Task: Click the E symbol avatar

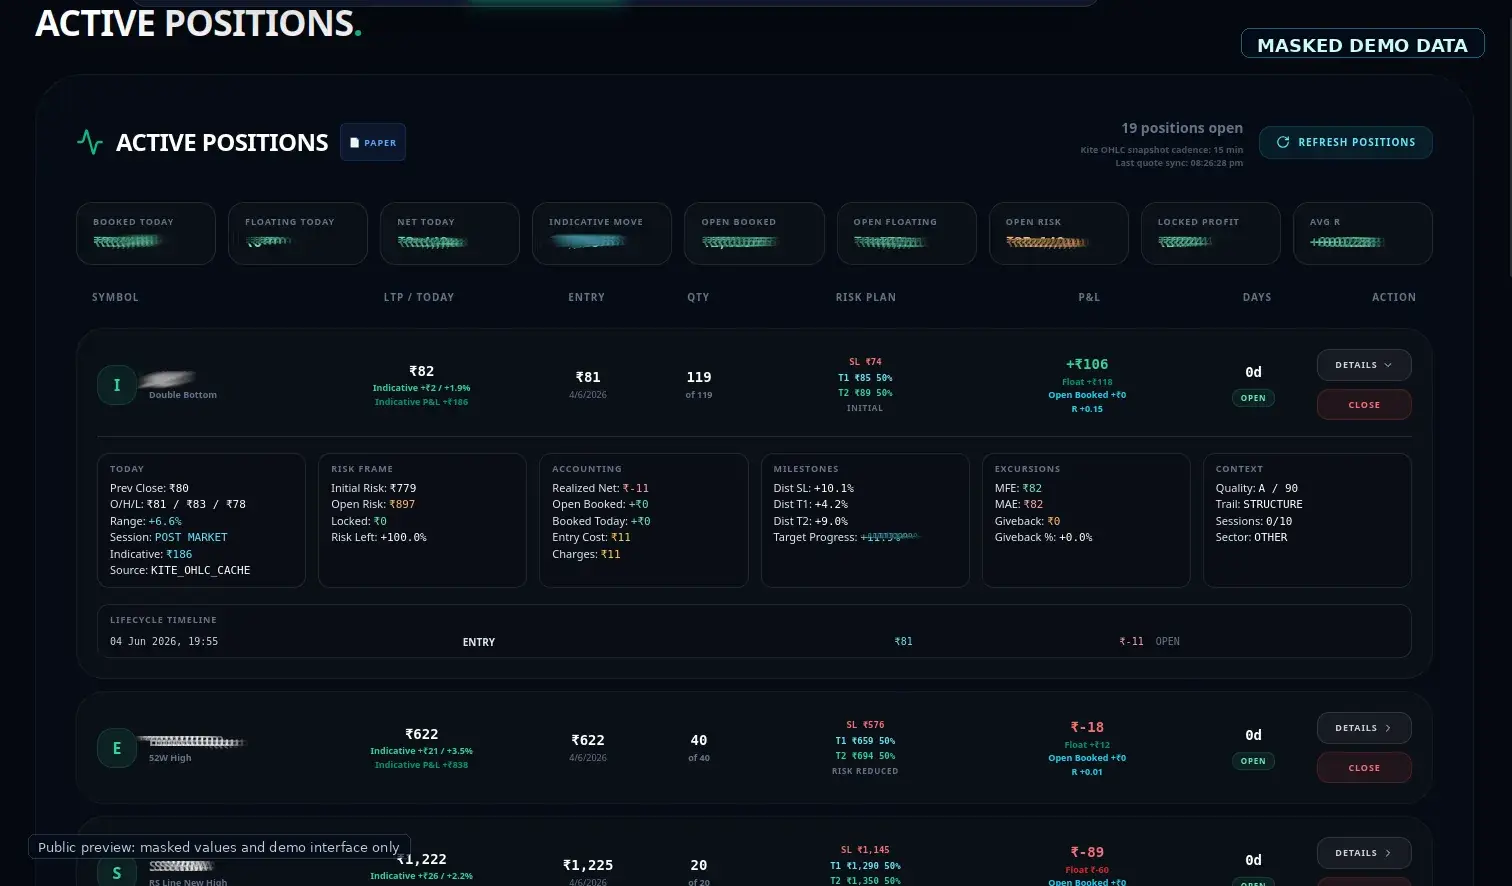Action: pos(117,748)
